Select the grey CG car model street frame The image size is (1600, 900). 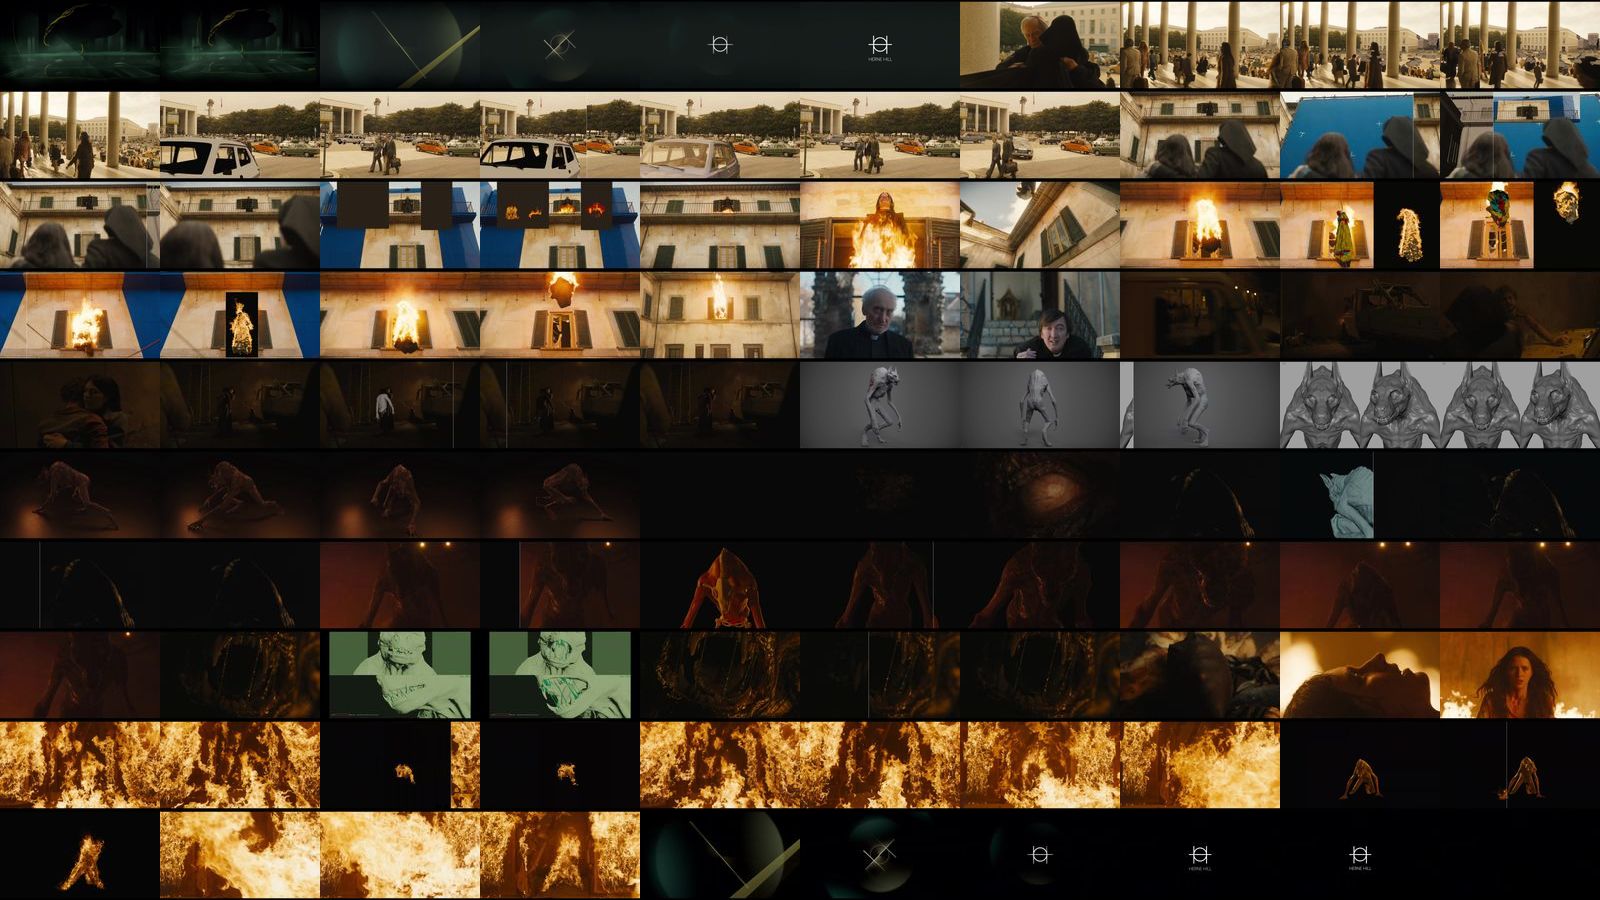720,135
